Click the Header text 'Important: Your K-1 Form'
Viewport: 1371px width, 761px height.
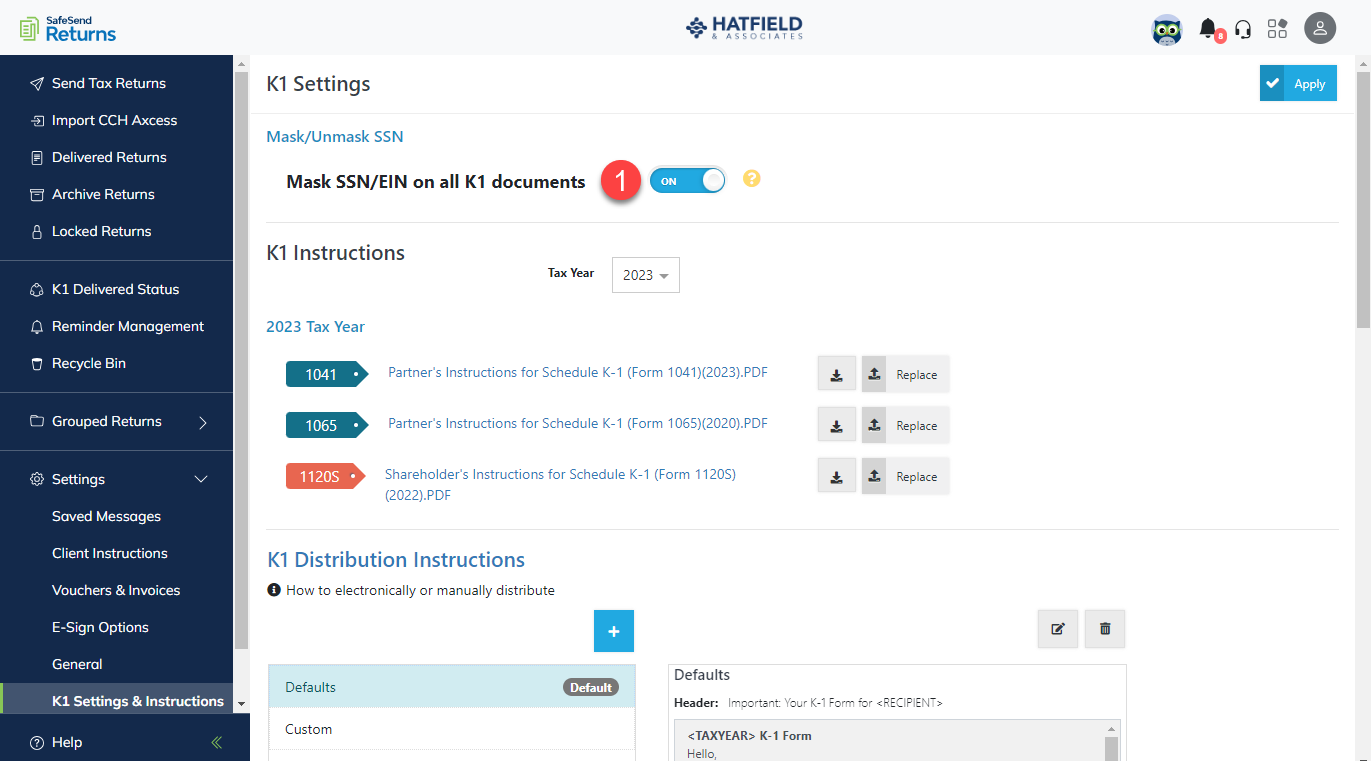point(835,703)
